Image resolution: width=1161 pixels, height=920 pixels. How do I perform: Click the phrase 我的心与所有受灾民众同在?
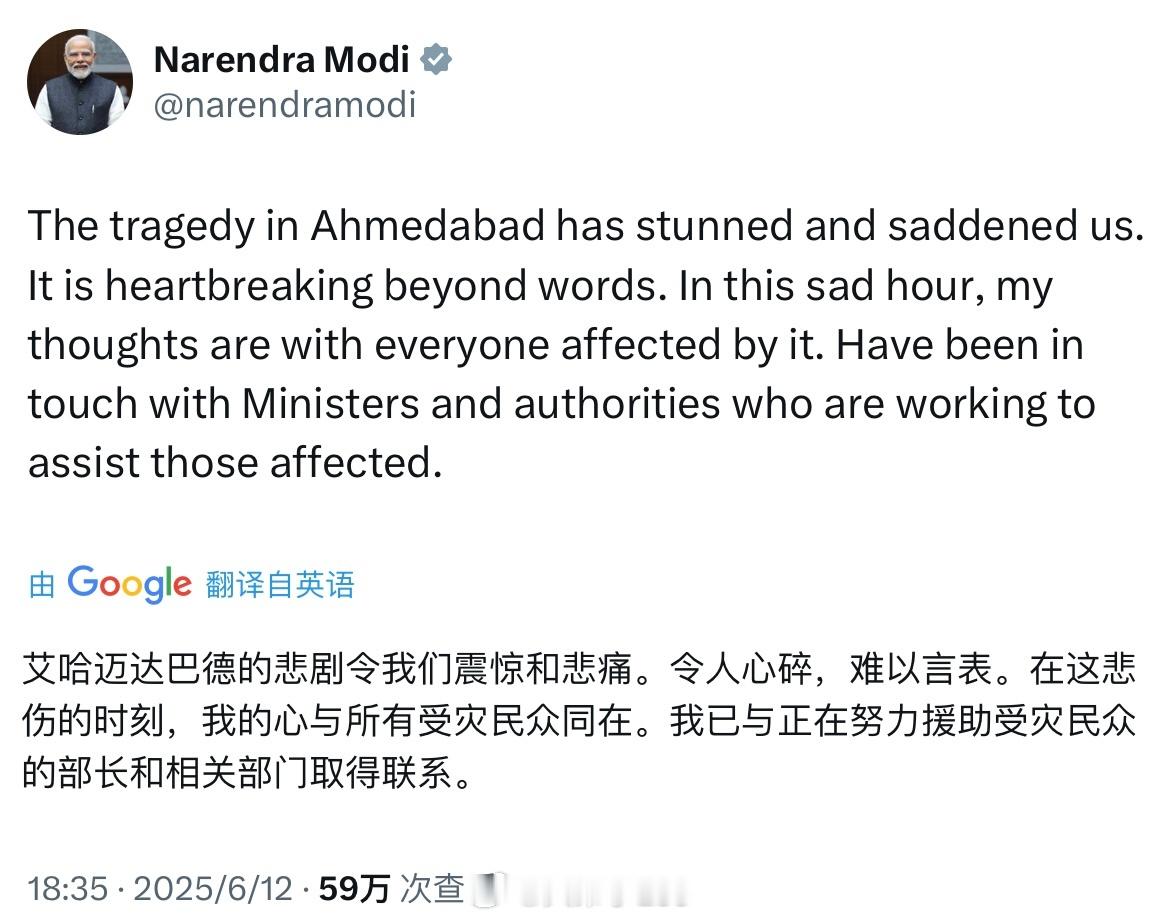[x=418, y=721]
